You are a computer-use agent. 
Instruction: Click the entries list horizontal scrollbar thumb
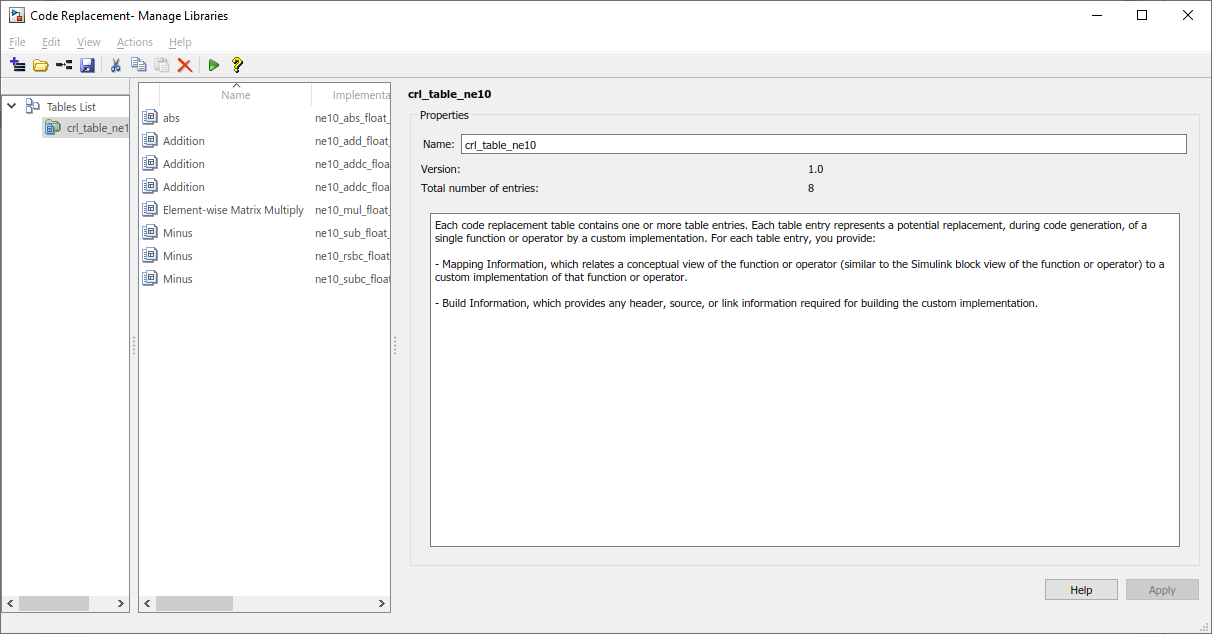pos(195,604)
